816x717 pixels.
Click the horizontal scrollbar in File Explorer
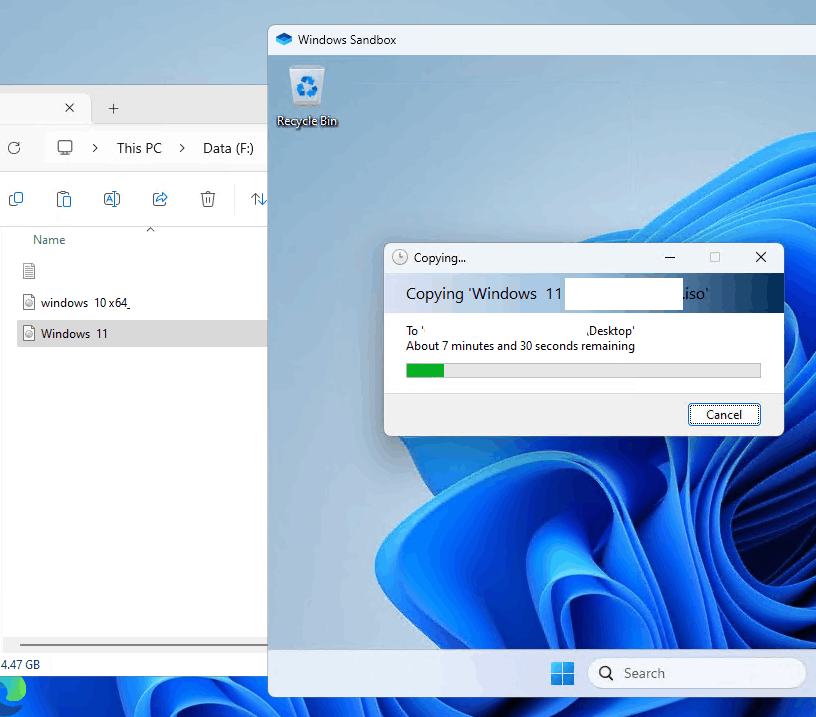143,645
